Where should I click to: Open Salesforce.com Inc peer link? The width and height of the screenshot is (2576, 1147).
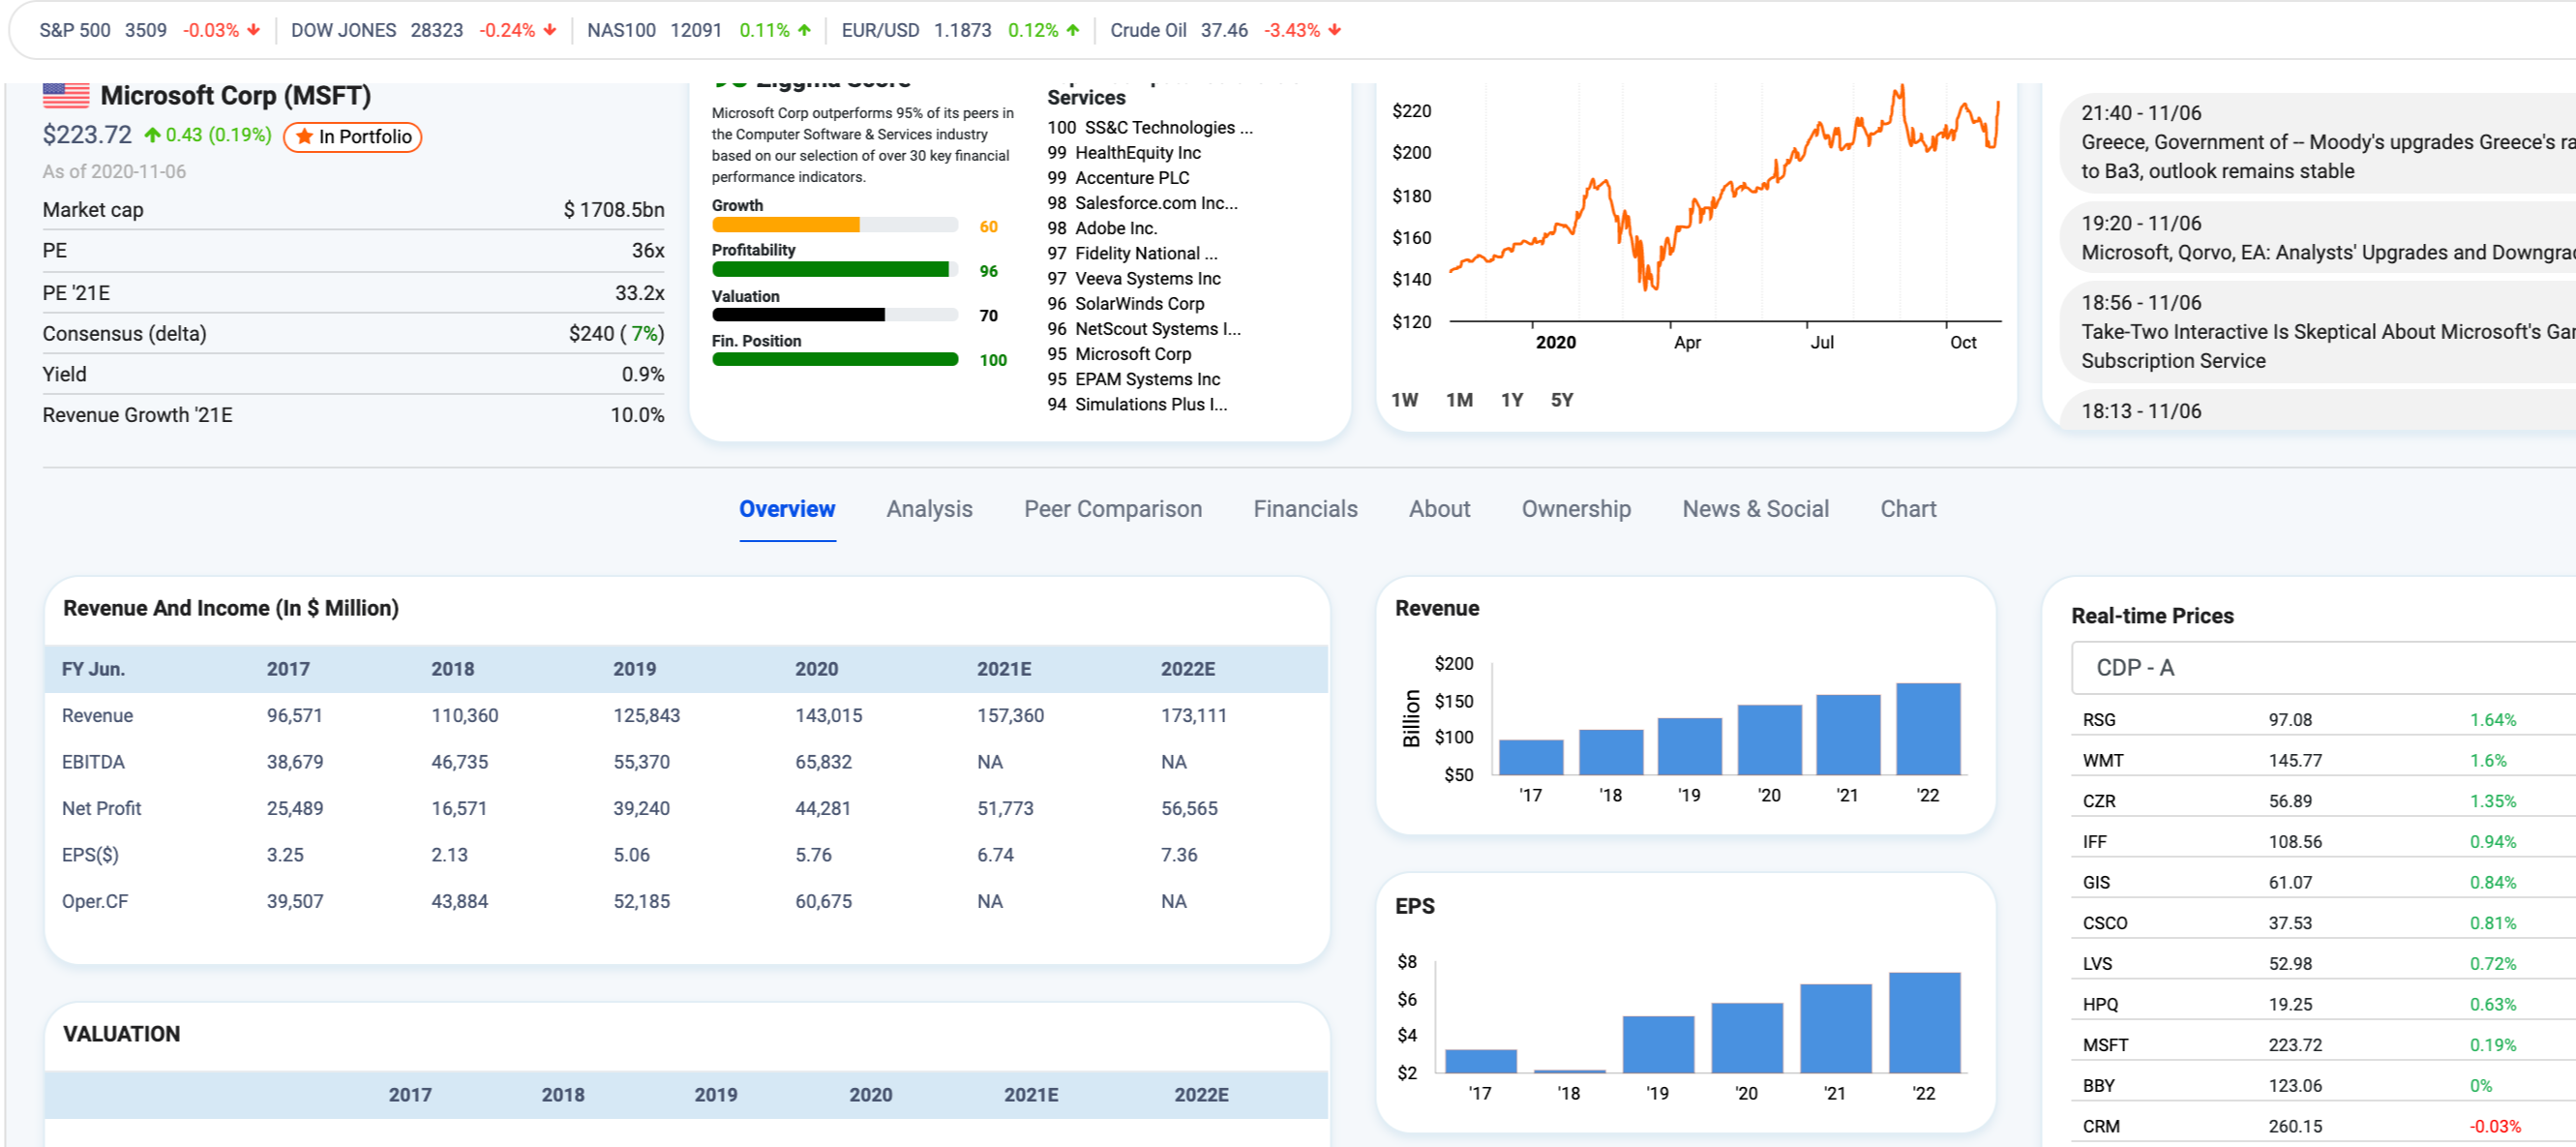pyautogui.click(x=1156, y=203)
